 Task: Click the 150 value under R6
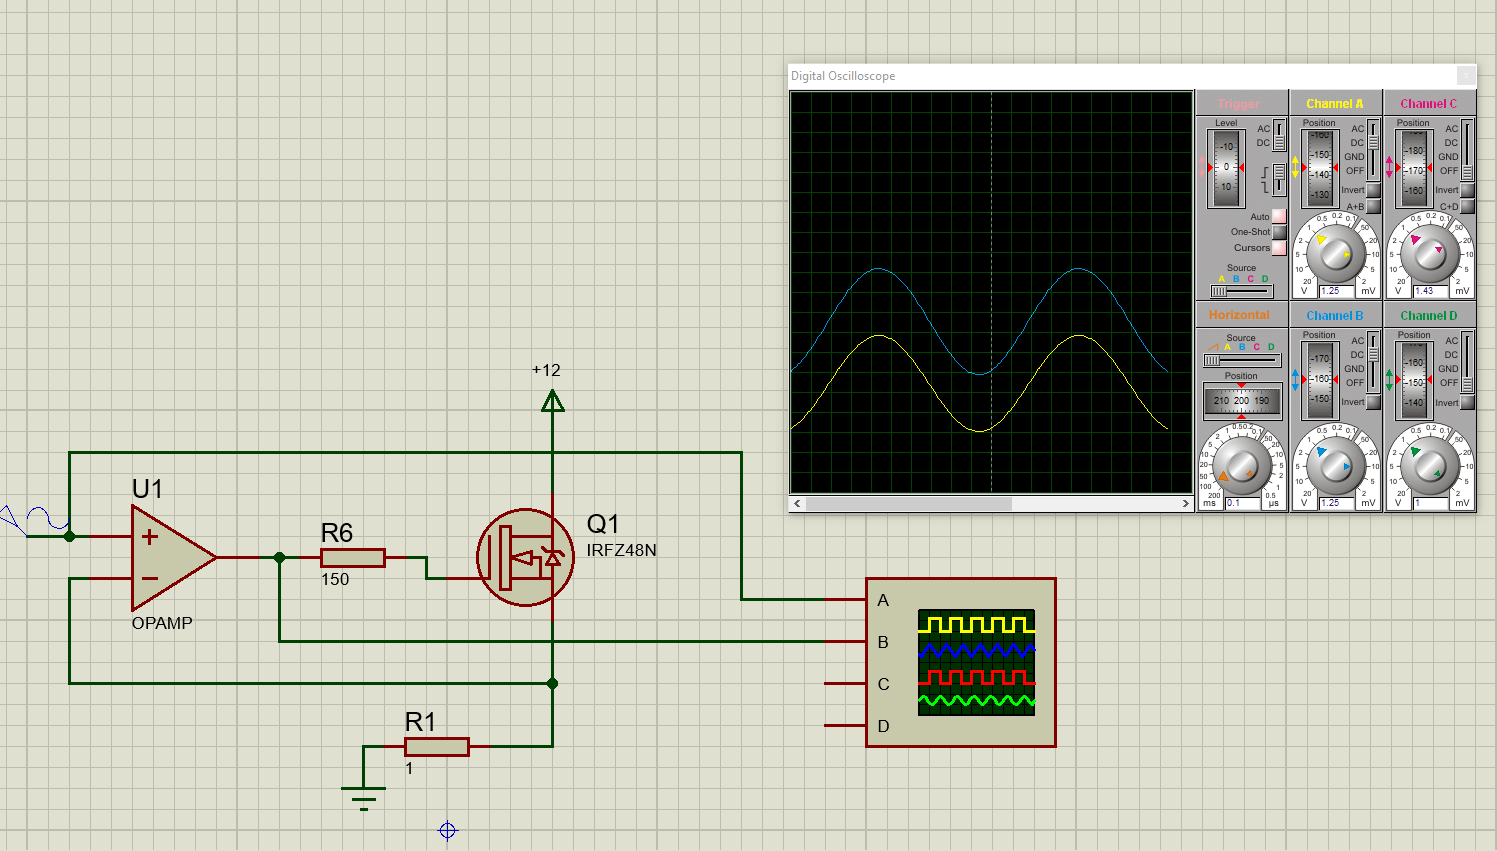pyautogui.click(x=335, y=579)
